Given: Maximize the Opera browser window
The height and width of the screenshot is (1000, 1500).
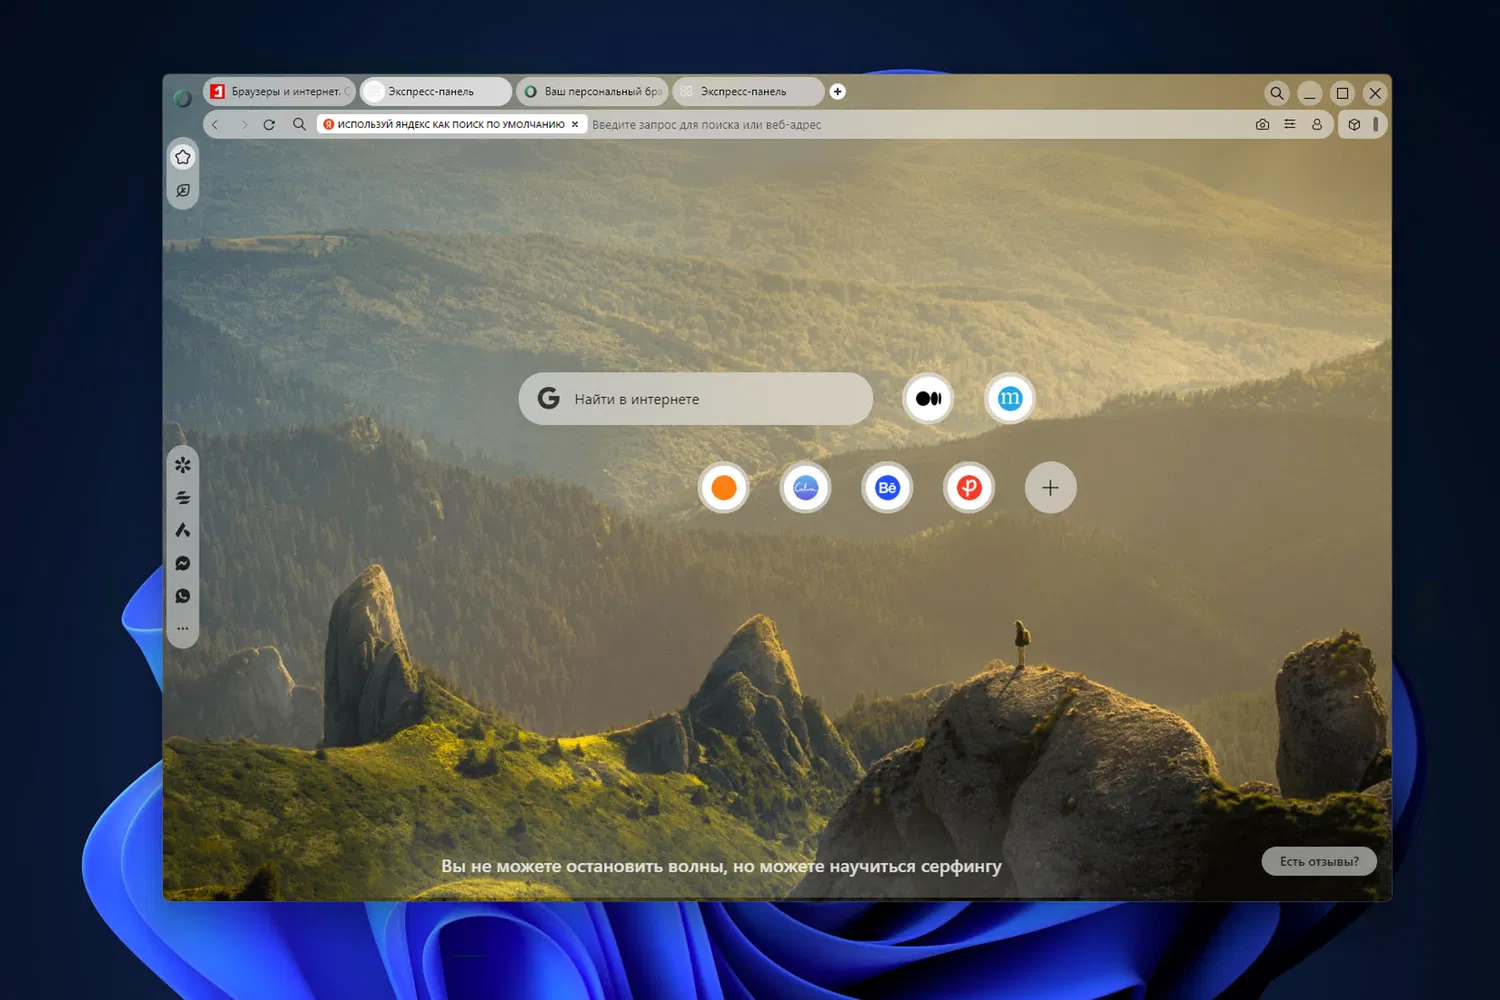Looking at the screenshot, I should [x=1343, y=93].
